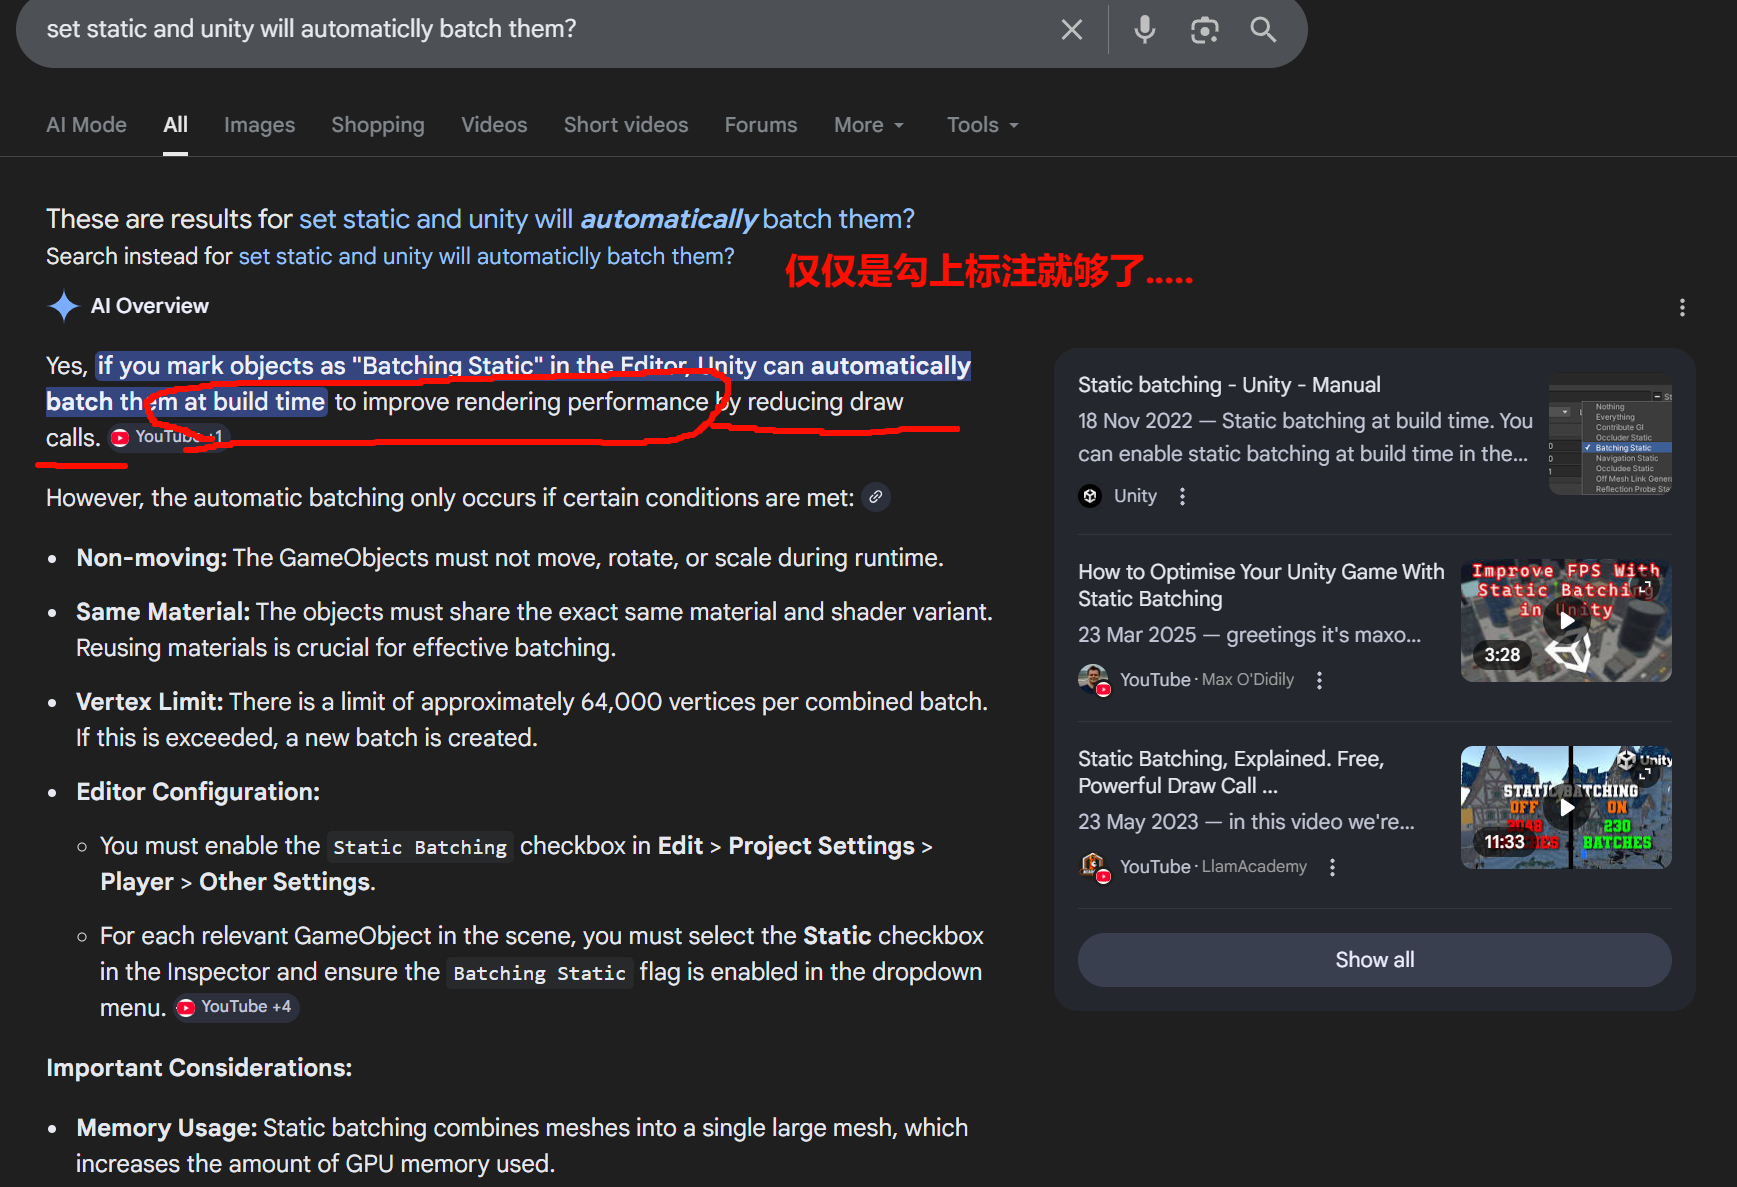Screen dimensions: 1737x1187
Task: Open 'How to Optimise Your Unity Game' result
Action: (1261, 585)
